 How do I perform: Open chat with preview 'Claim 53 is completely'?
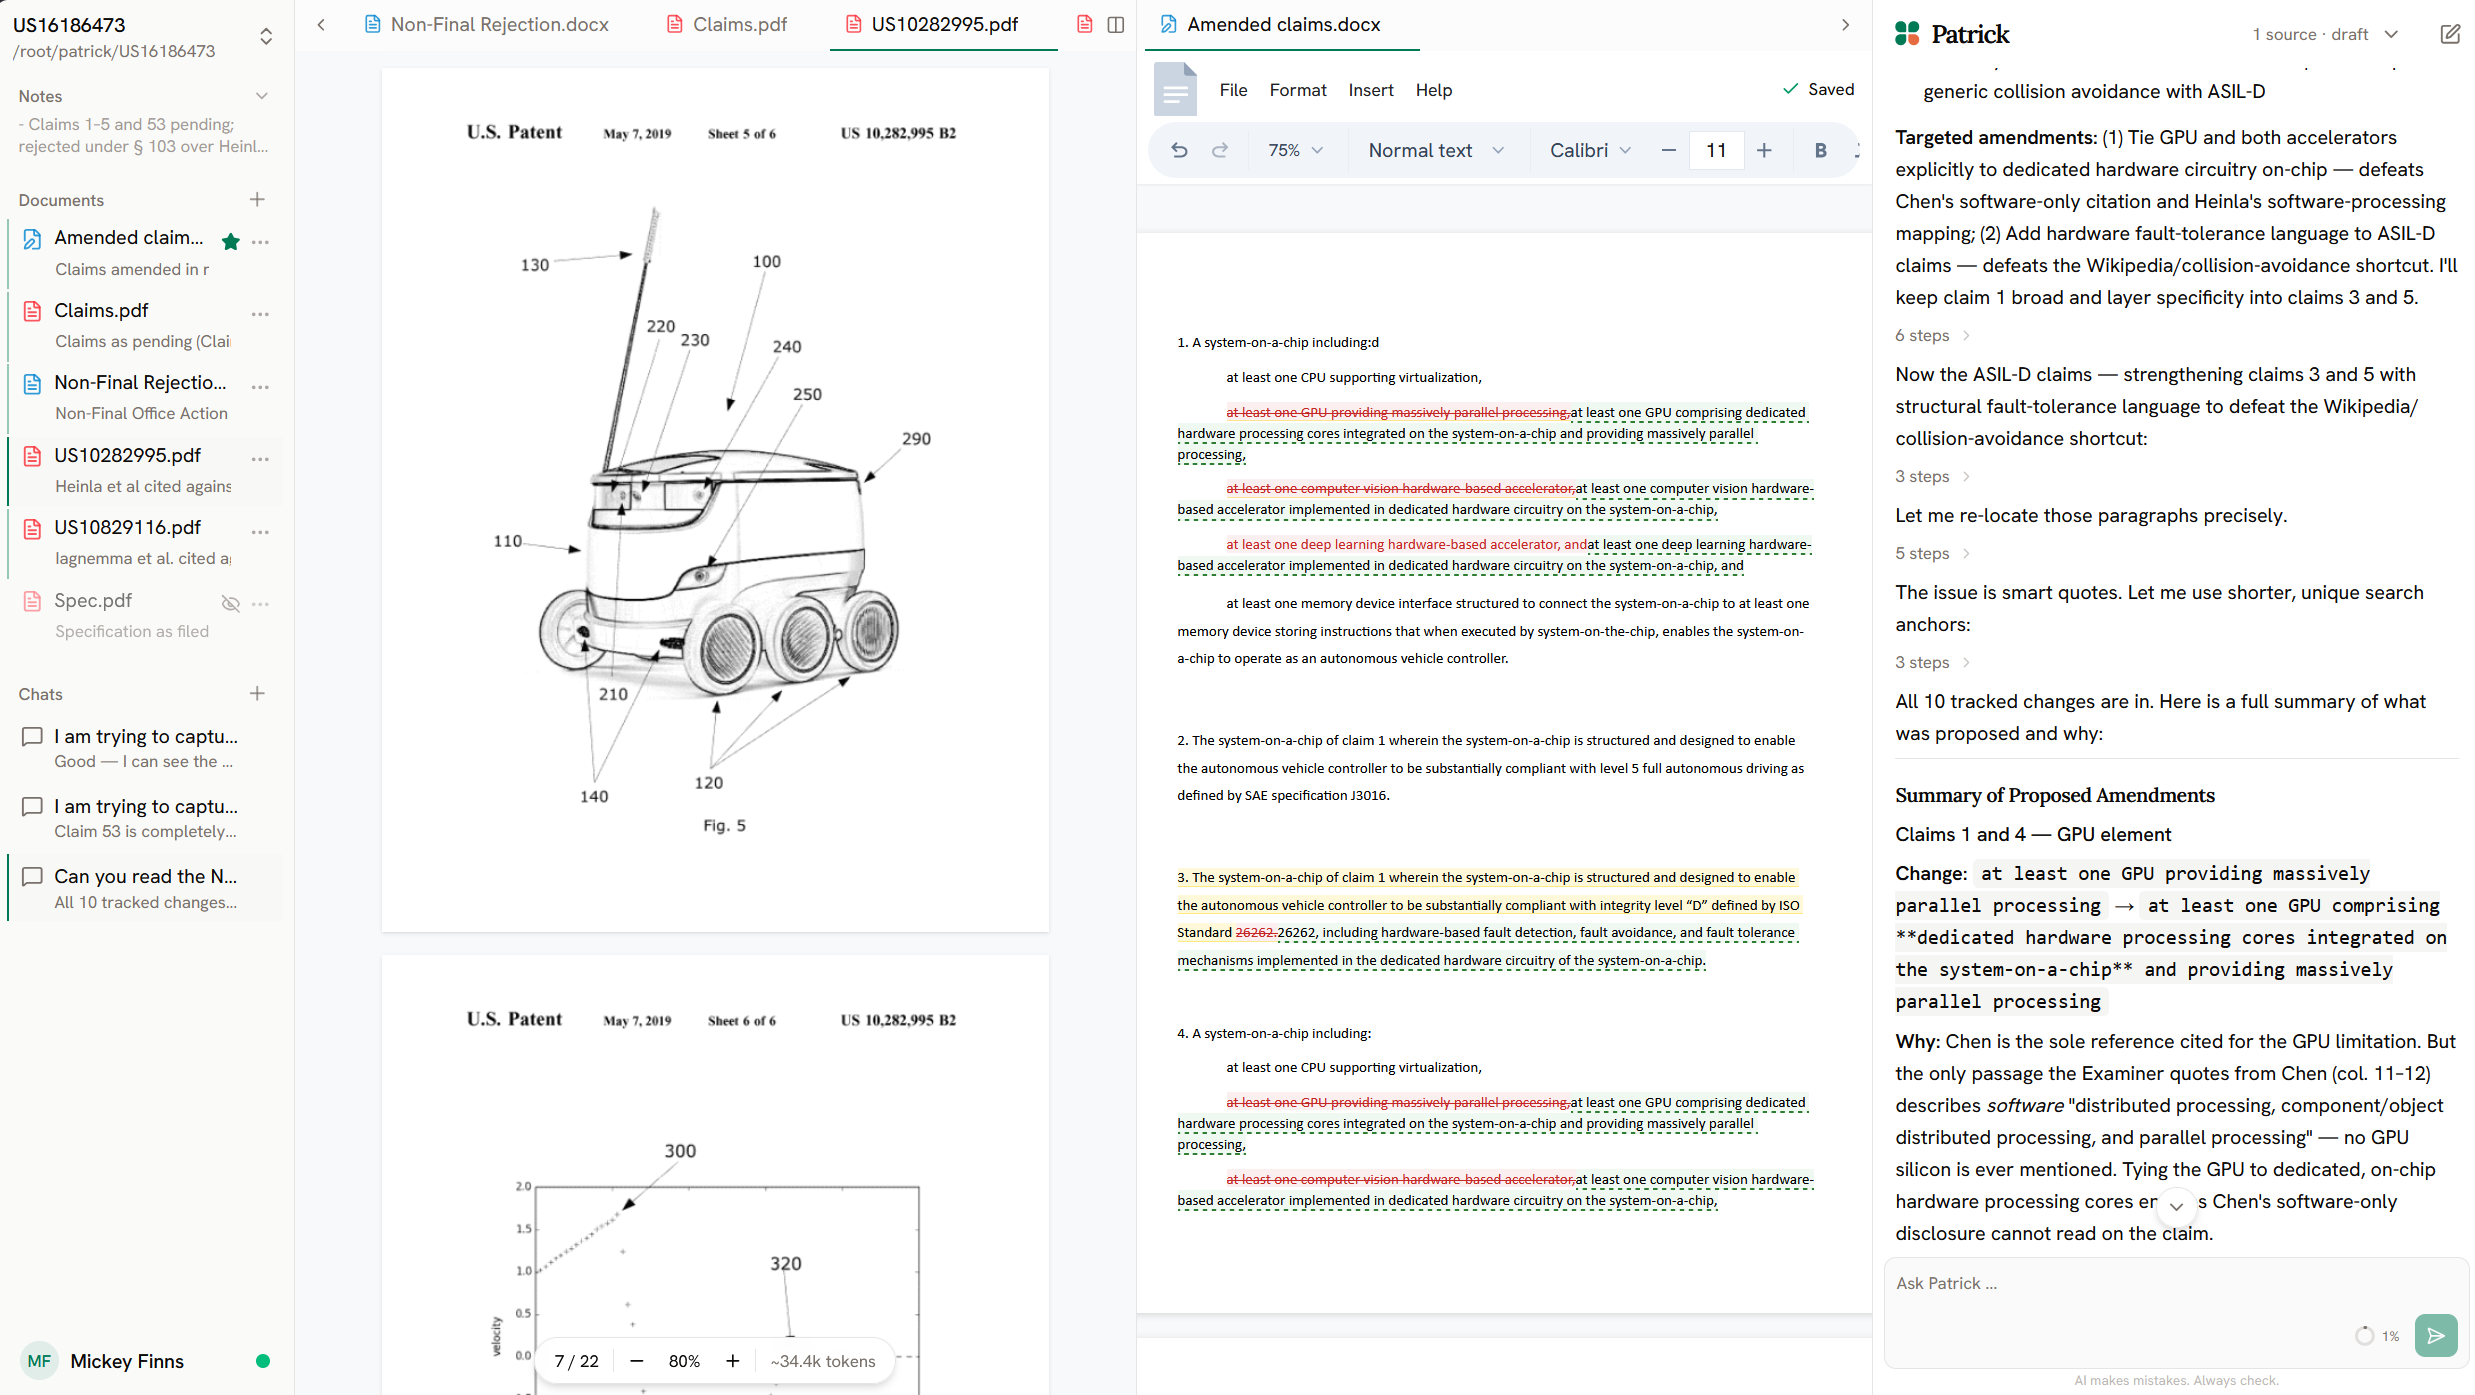click(x=145, y=818)
